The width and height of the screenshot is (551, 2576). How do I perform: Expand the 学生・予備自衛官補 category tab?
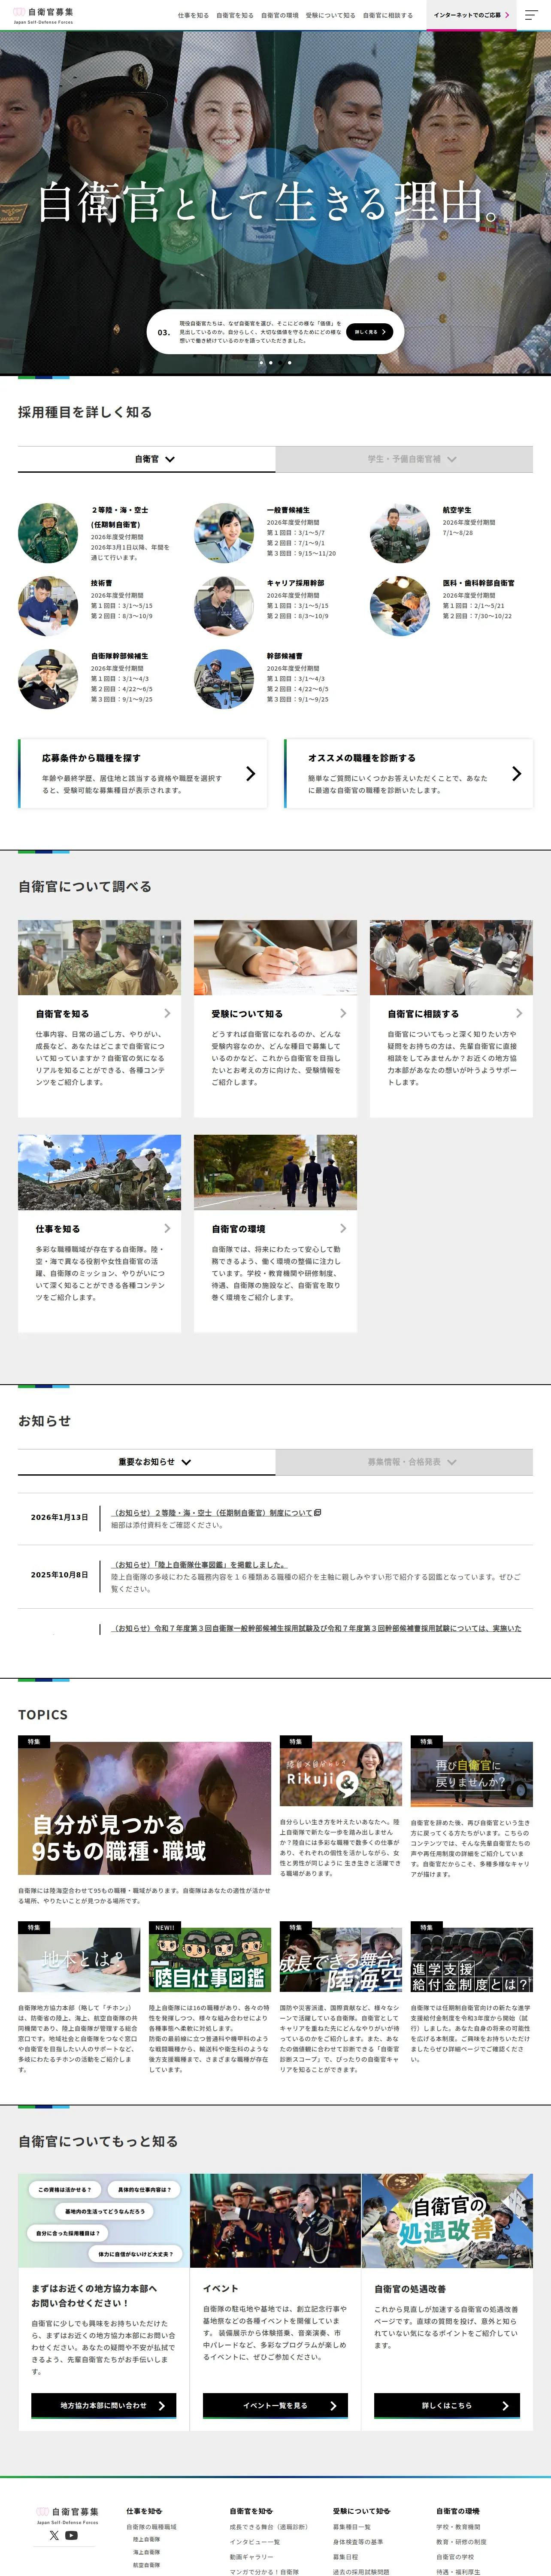click(404, 459)
